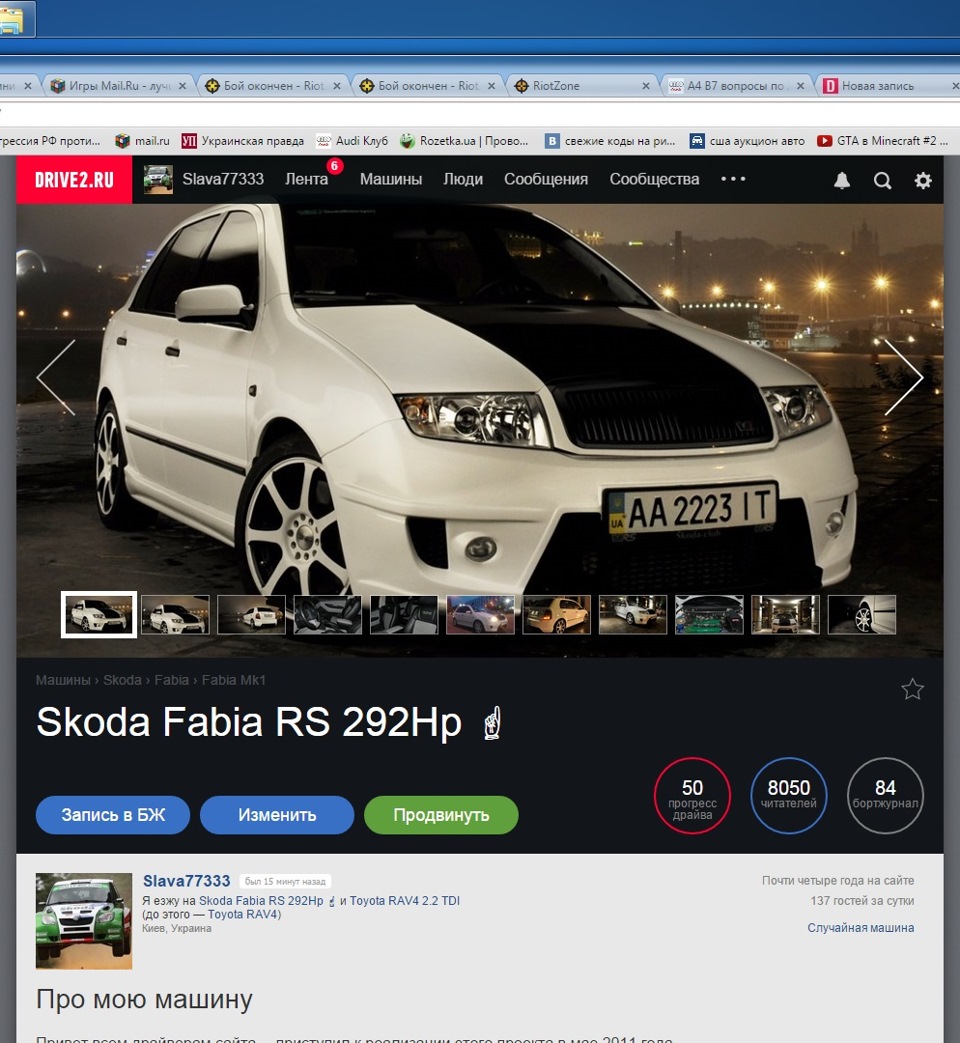The height and width of the screenshot is (1043, 960).
Task: Switch to the RiotZone browser tab
Action: tap(583, 86)
